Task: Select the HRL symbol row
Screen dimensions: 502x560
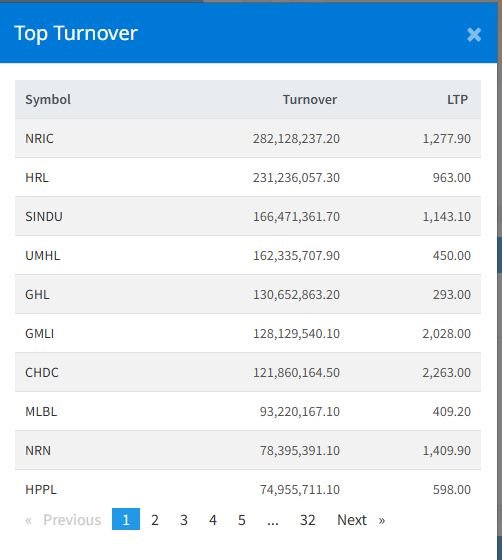Action: (248, 177)
